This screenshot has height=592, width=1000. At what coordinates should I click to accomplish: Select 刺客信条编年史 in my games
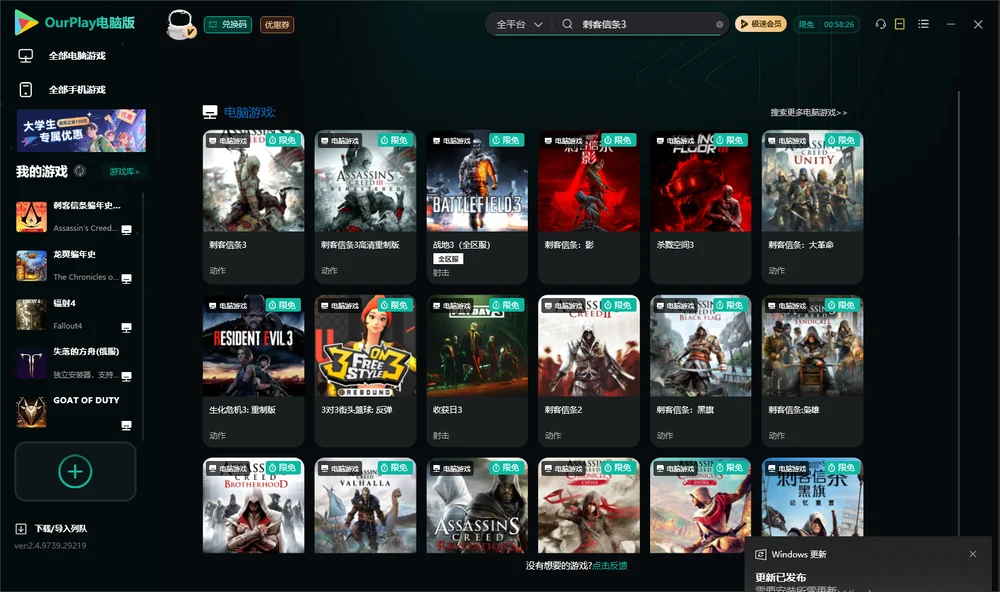[75, 217]
